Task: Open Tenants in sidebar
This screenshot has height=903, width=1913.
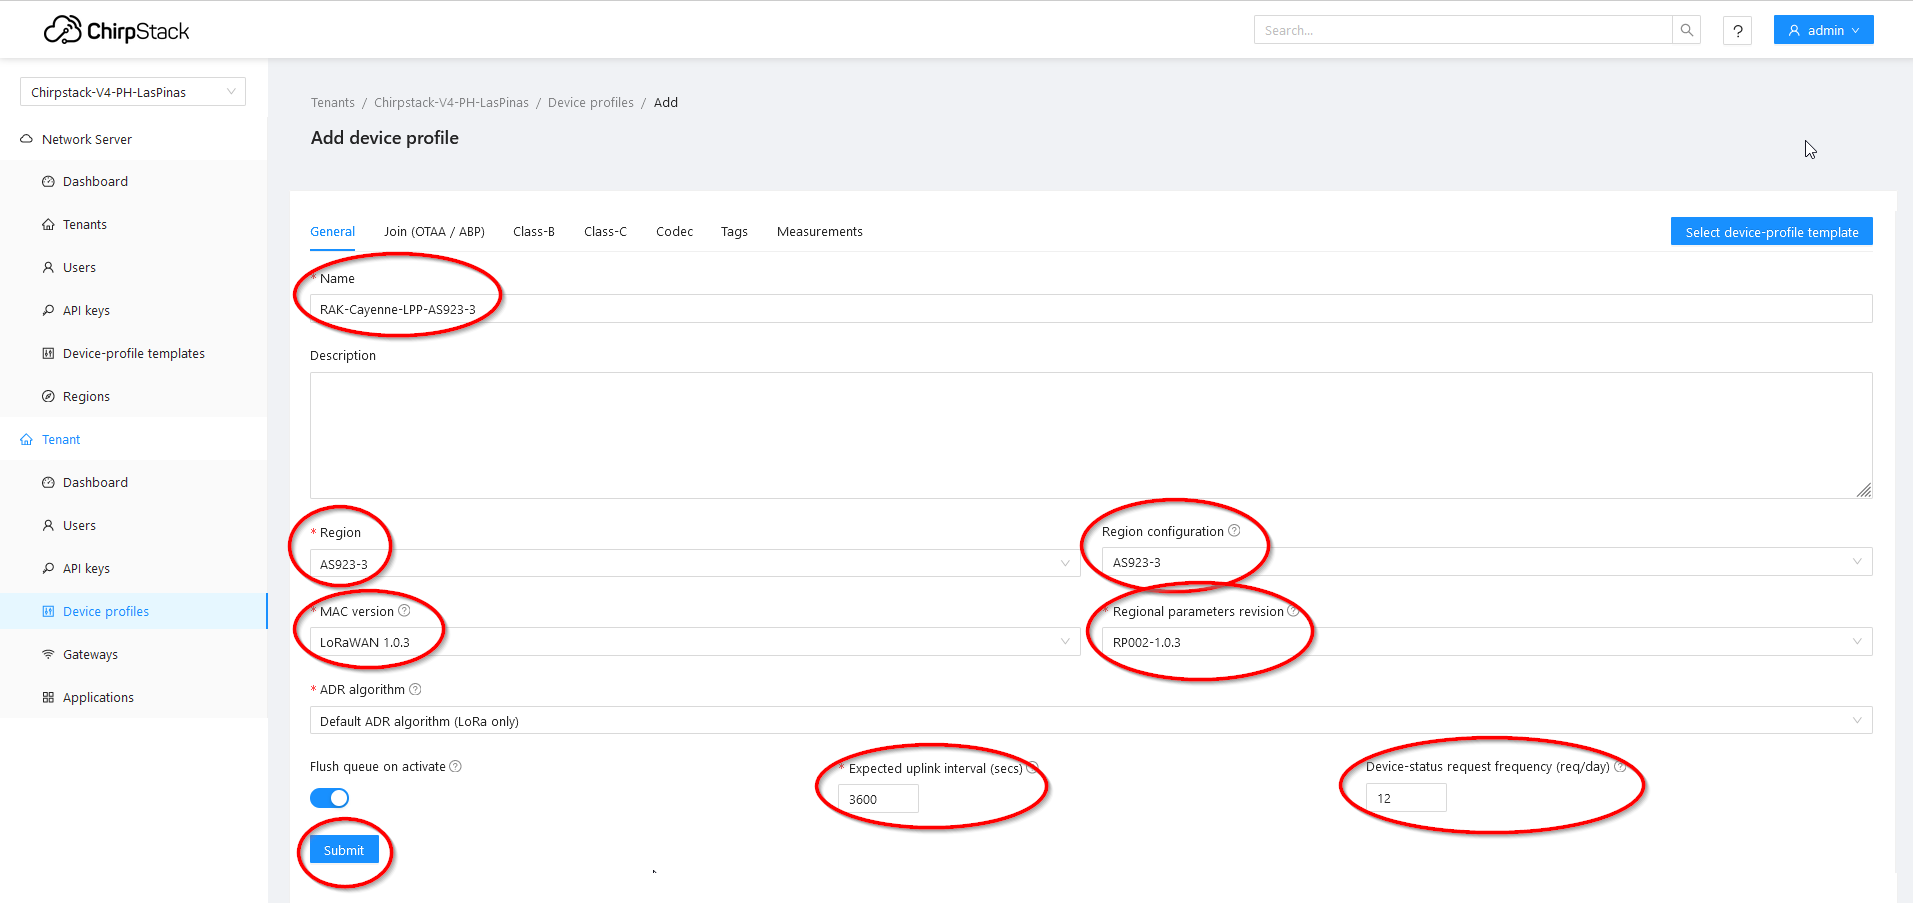Action: click(134, 224)
